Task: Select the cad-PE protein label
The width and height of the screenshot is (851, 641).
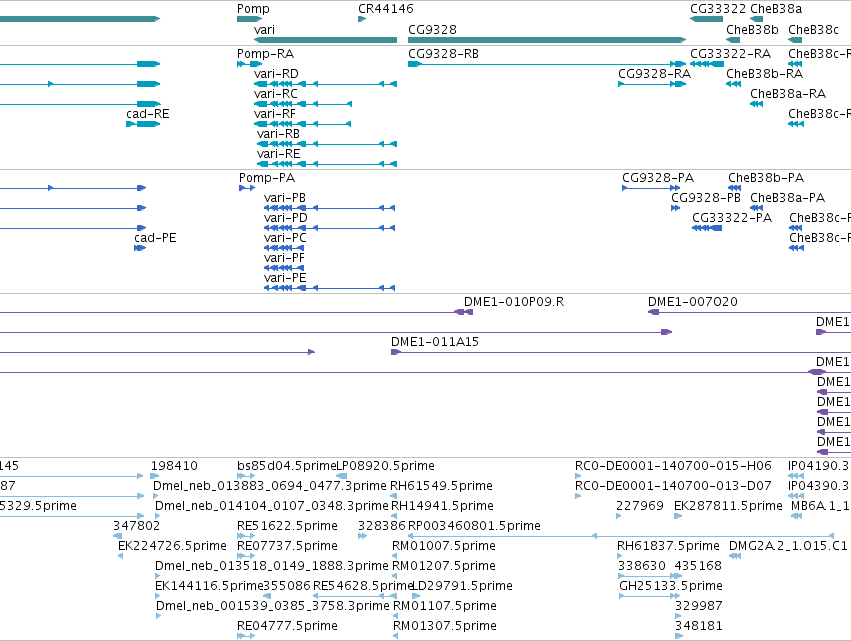Action: 155,238
